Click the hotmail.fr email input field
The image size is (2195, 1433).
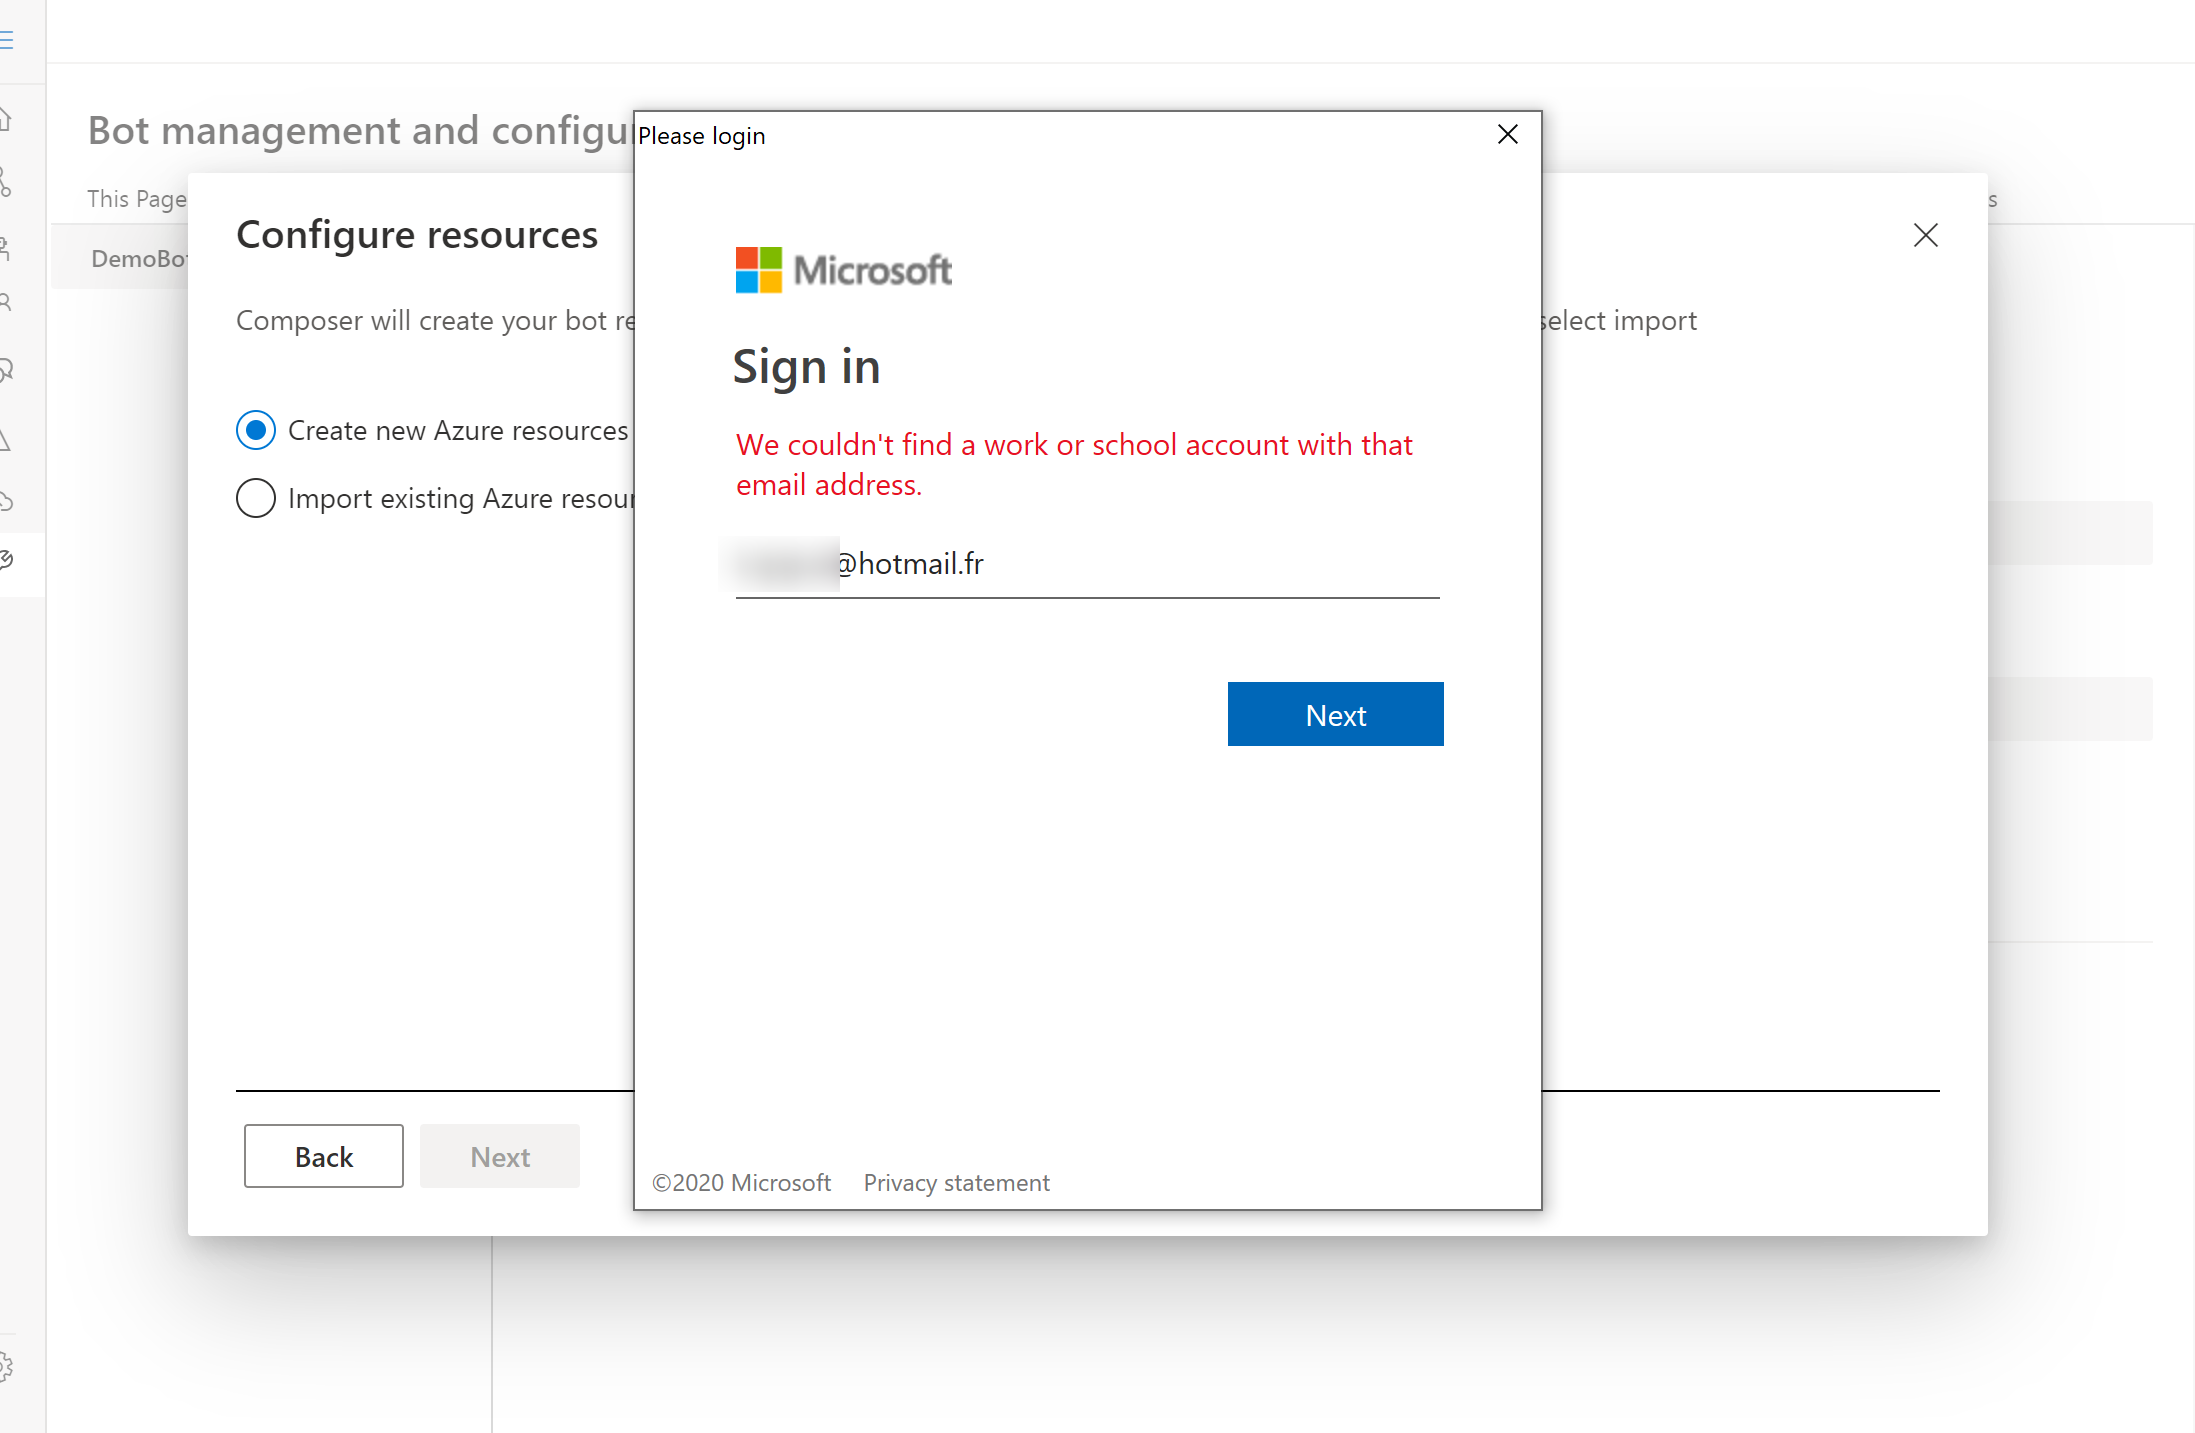(x=1087, y=565)
